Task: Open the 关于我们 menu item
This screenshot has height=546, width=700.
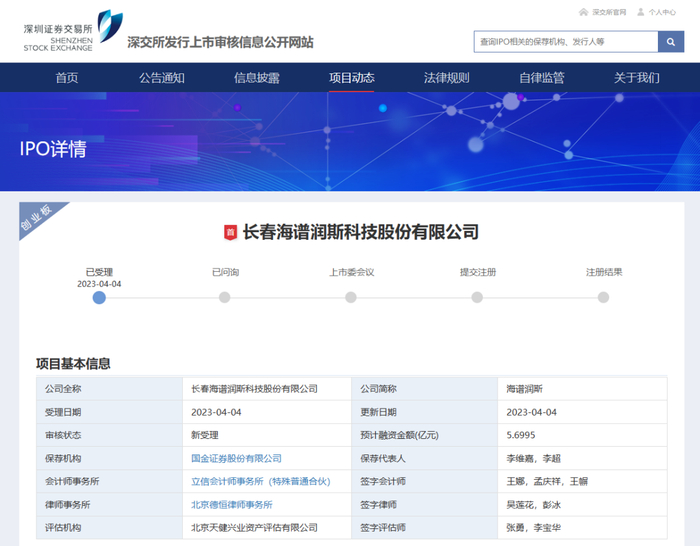Action: pyautogui.click(x=636, y=78)
